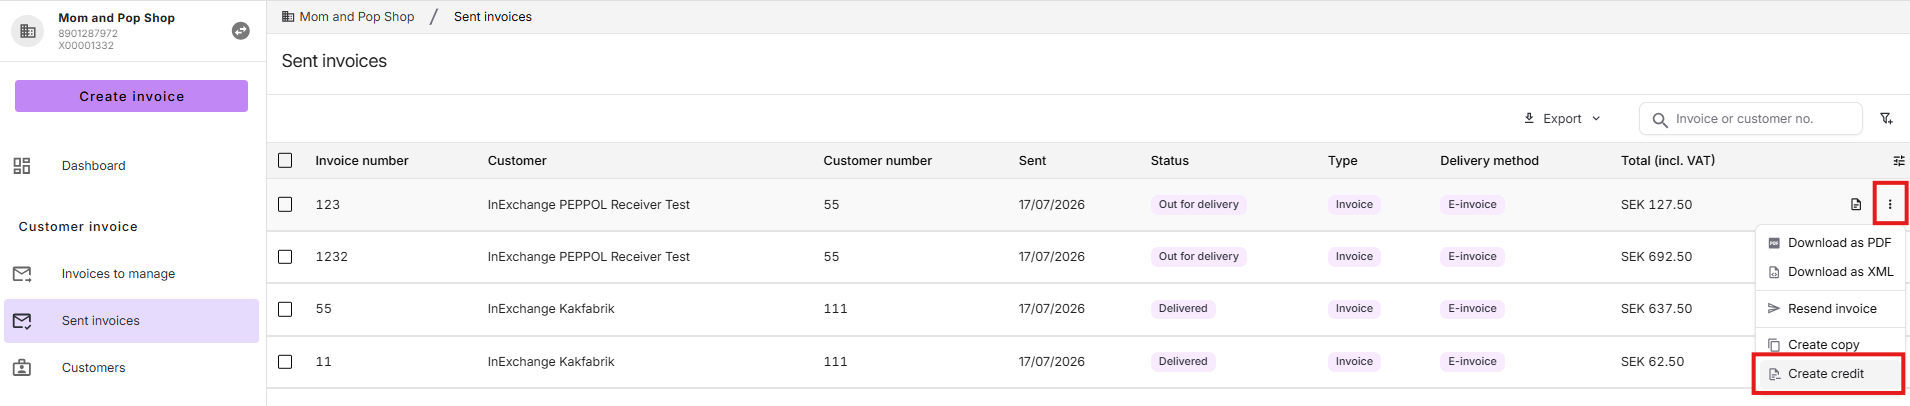Click the invoice or customer no. search field
The image size is (1910, 406).
[x=1750, y=119]
